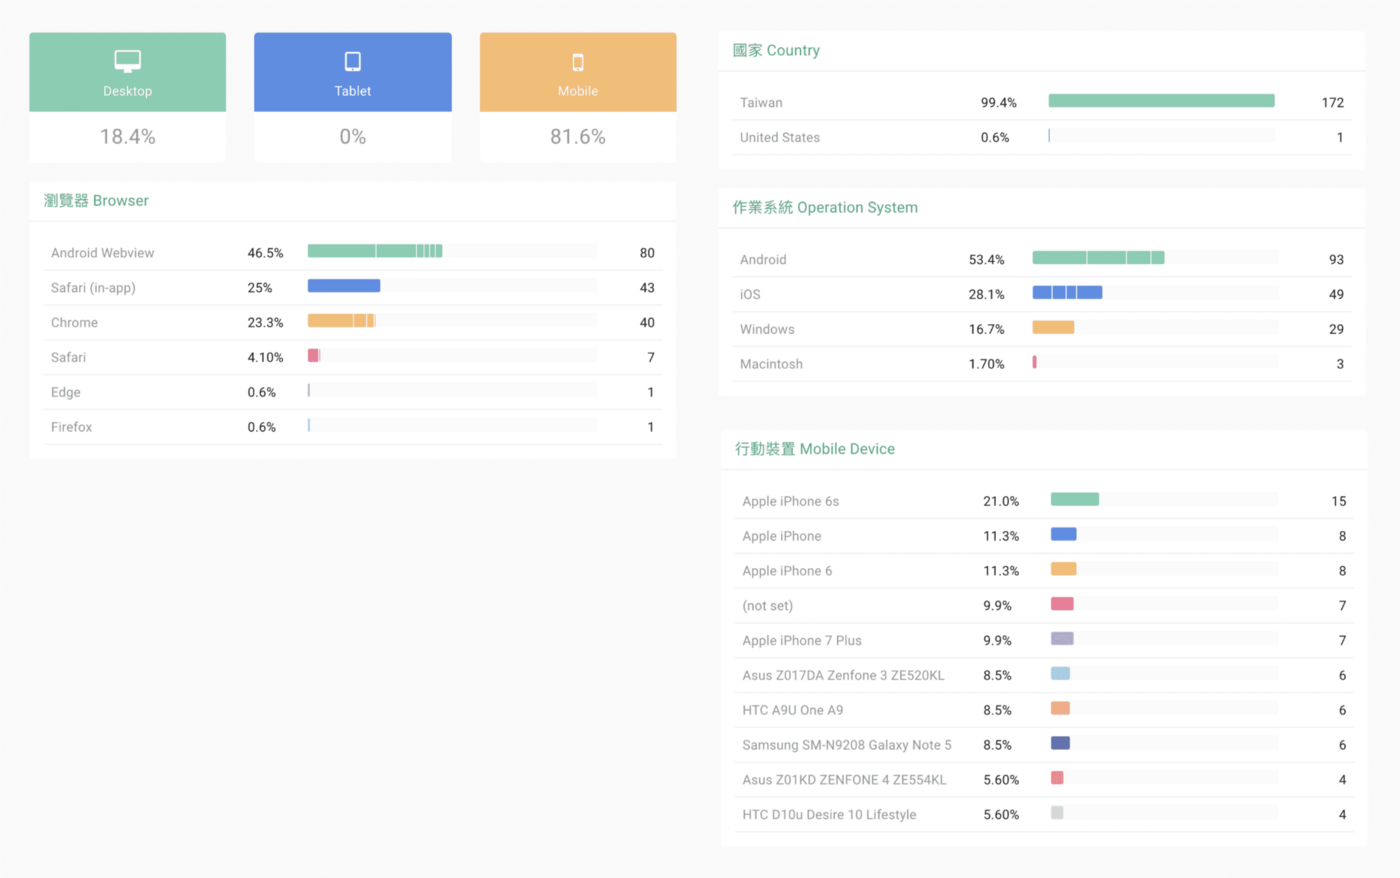Select the iOS blue usage bar
The height and width of the screenshot is (878, 1400).
point(1067,293)
